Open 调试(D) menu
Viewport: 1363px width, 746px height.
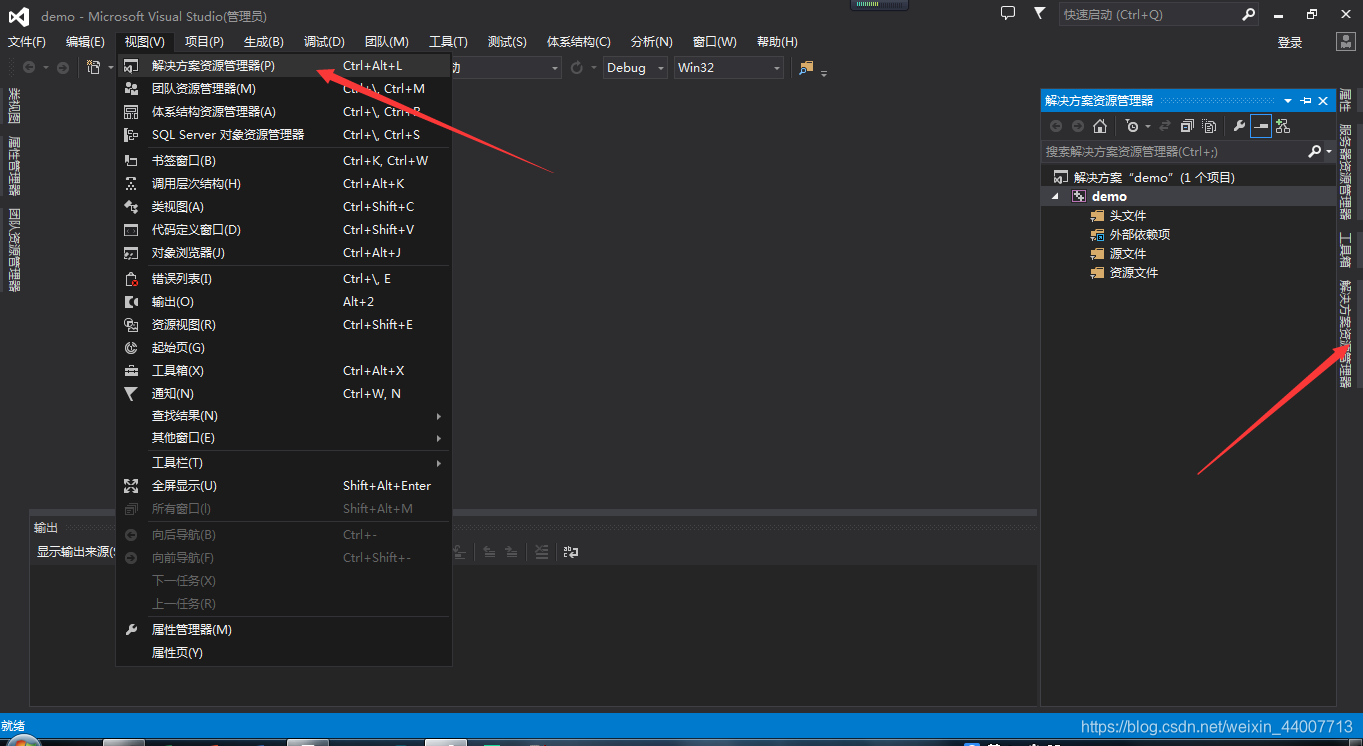(x=324, y=41)
